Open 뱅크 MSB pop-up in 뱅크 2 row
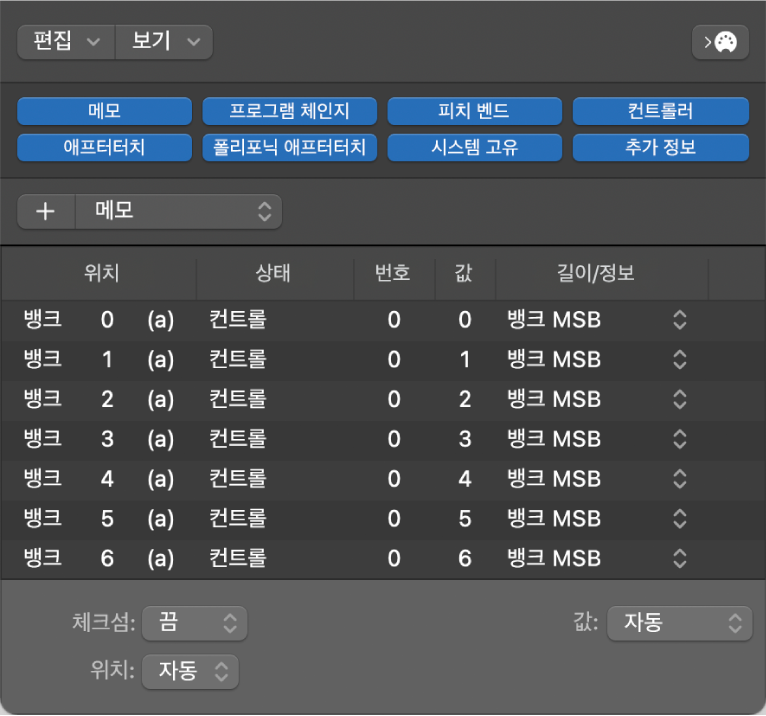This screenshot has width=766, height=716. pyautogui.click(x=680, y=400)
